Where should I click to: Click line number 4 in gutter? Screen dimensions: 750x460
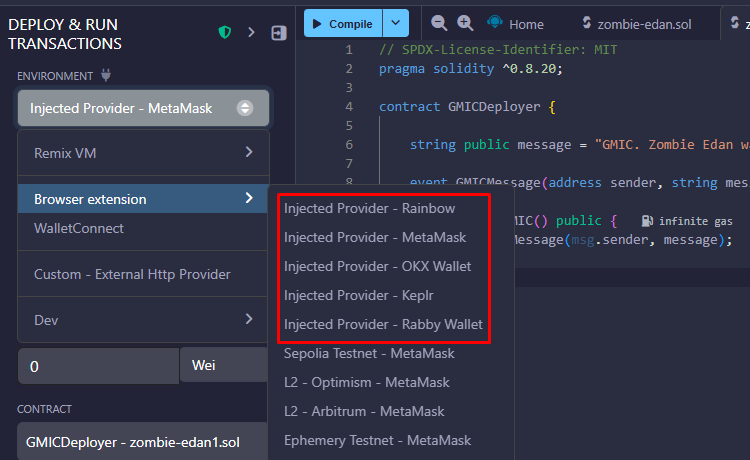(x=349, y=107)
